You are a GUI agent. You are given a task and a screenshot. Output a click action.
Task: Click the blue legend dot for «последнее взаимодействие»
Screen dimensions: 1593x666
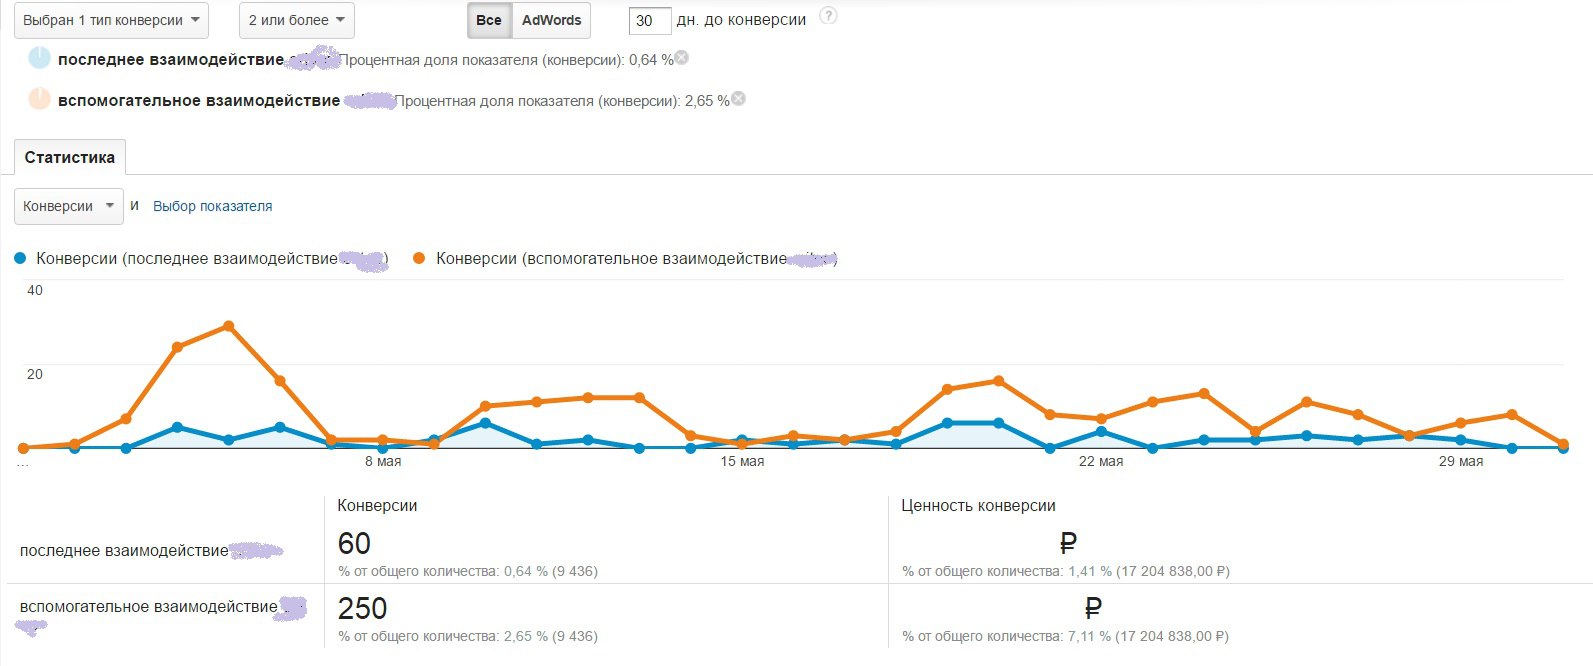(20, 258)
